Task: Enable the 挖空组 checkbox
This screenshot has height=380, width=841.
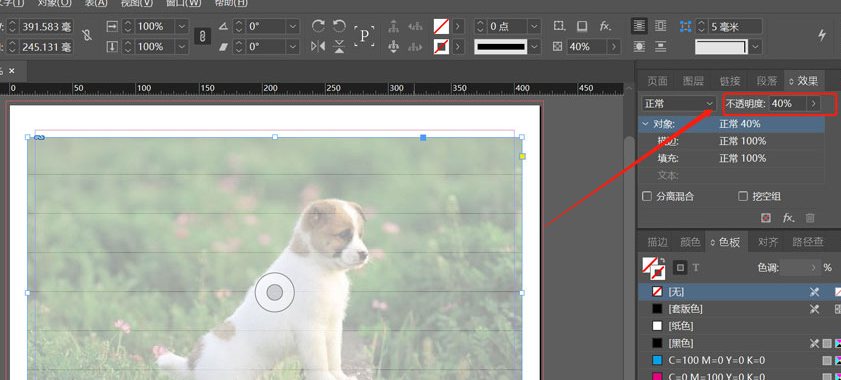Action: click(743, 196)
